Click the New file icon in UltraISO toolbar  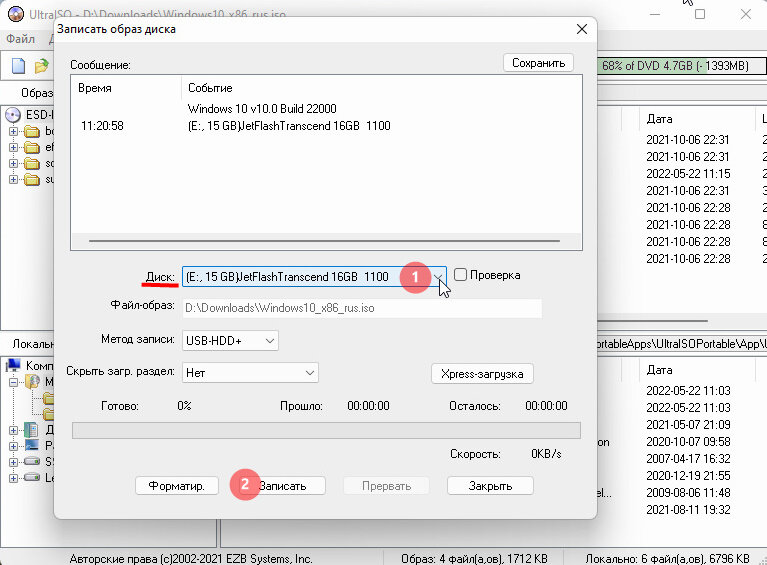click(18, 66)
